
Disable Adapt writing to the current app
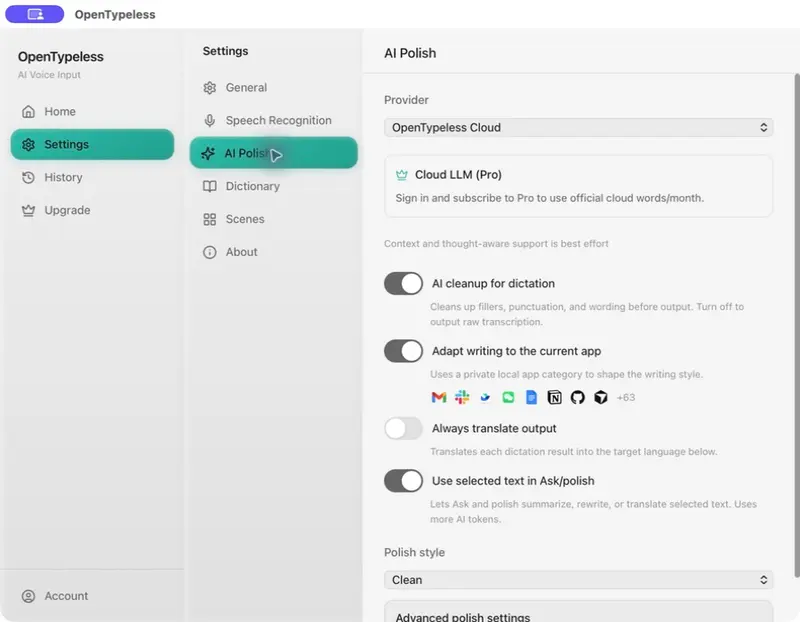404,351
